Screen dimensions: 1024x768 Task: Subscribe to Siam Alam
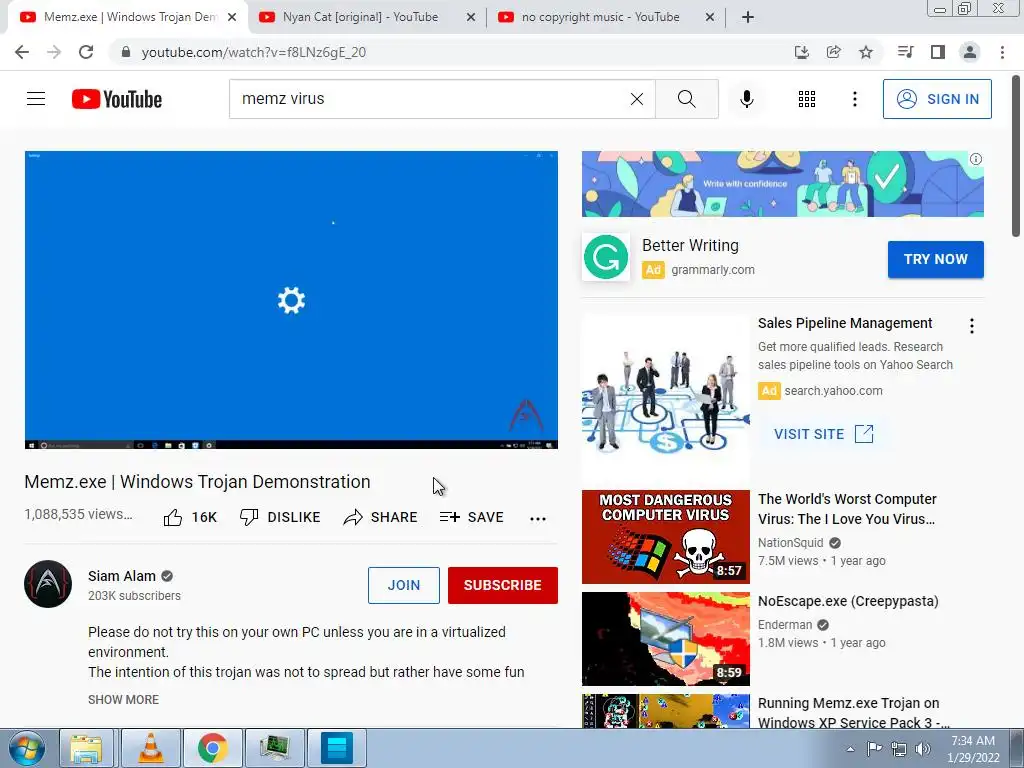click(502, 585)
